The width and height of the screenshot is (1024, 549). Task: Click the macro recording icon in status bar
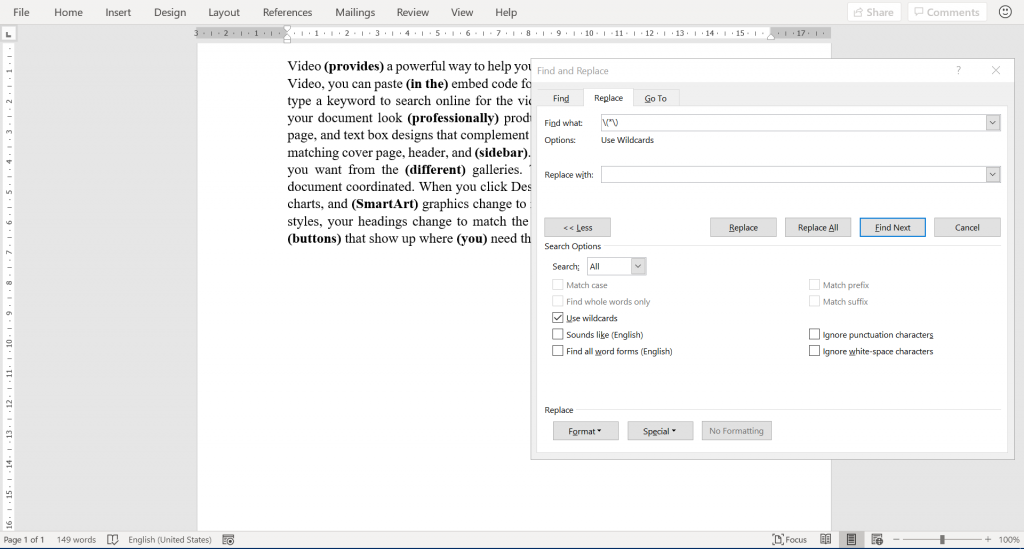[228, 540]
